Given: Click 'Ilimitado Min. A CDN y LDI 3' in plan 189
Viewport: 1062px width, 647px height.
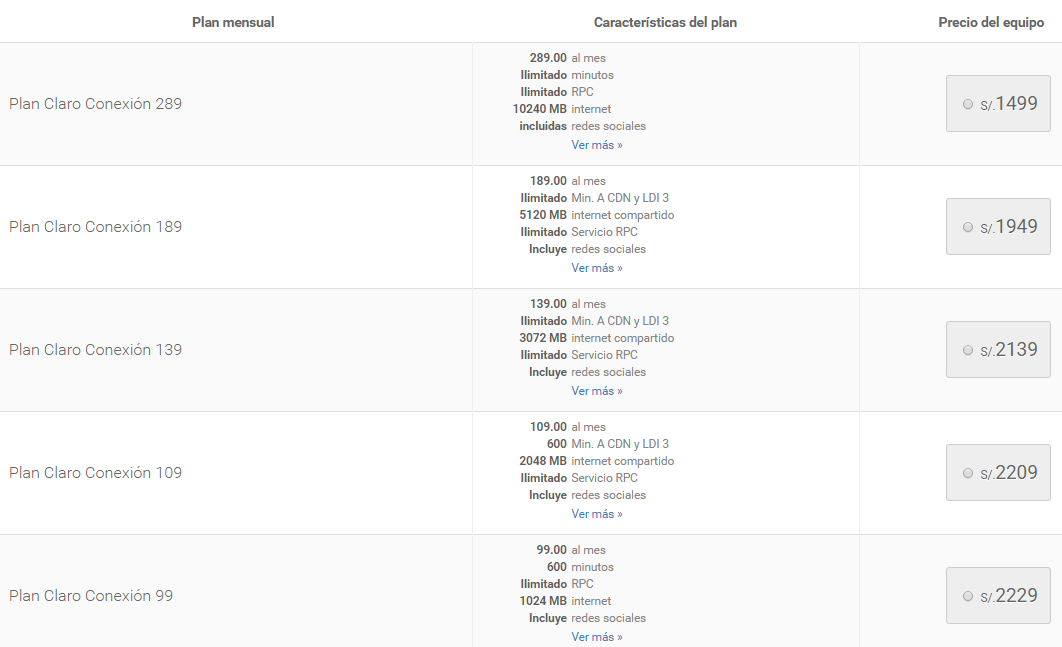Looking at the screenshot, I should pos(595,198).
